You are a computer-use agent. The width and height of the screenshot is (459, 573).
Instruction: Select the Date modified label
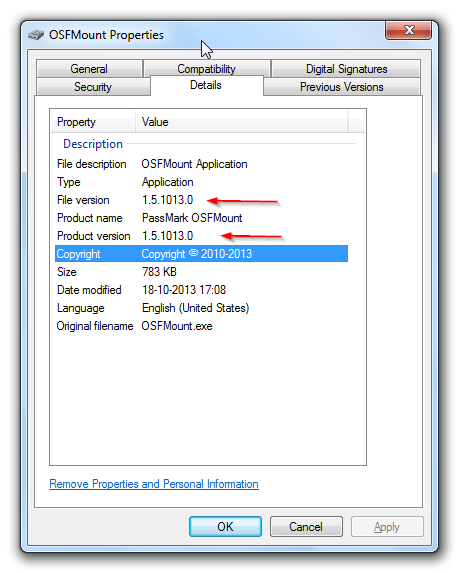[89, 290]
